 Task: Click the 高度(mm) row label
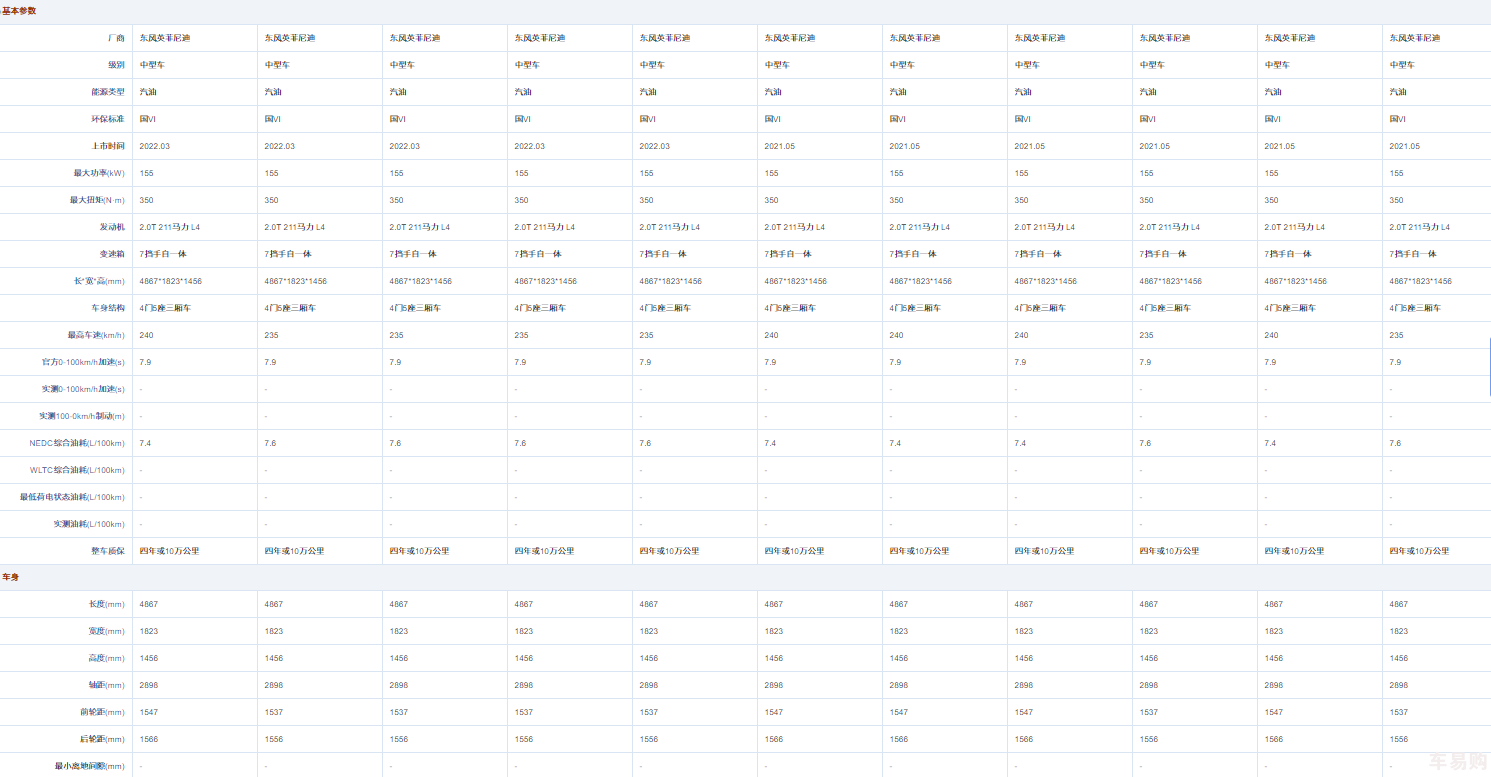pyautogui.click(x=107, y=658)
